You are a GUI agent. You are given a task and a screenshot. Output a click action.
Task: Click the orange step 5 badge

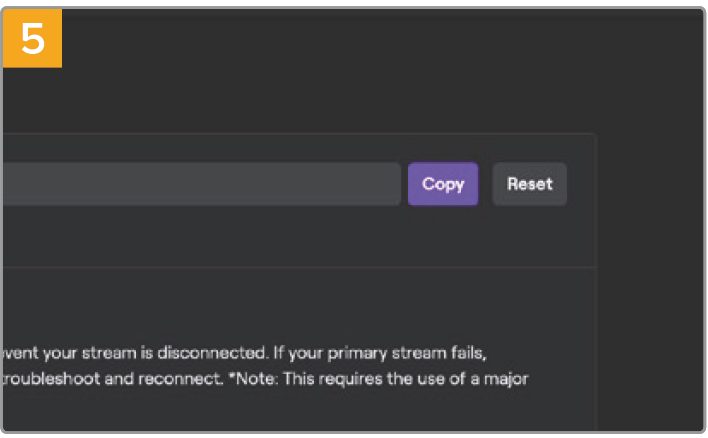pos(32,39)
